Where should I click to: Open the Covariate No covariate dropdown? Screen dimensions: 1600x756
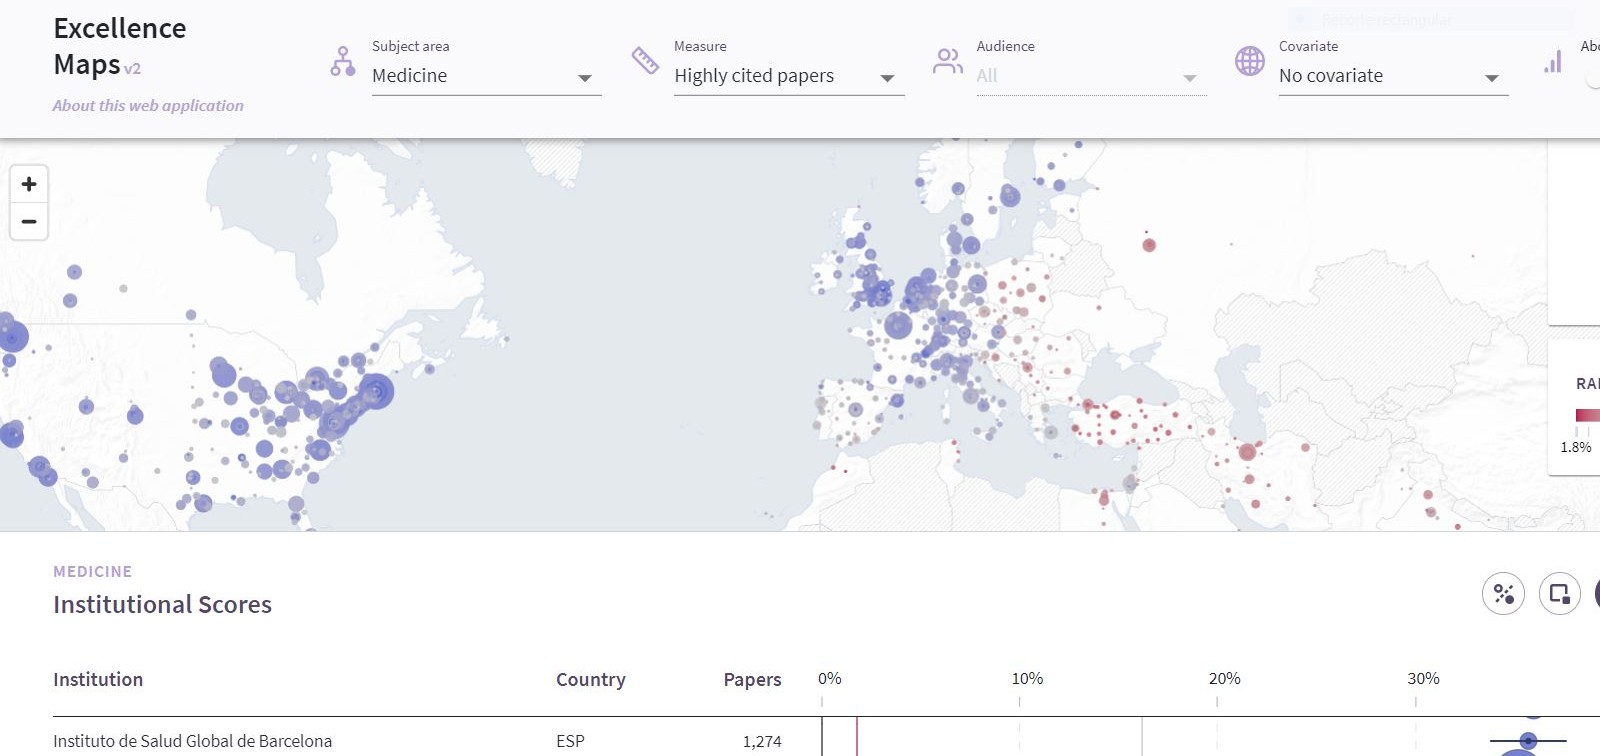click(1392, 76)
